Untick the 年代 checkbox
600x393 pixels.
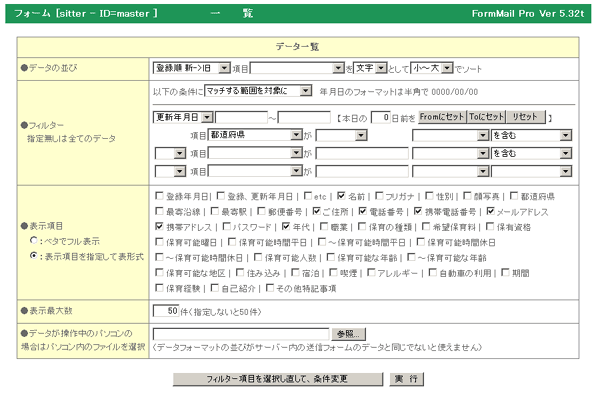286,227
